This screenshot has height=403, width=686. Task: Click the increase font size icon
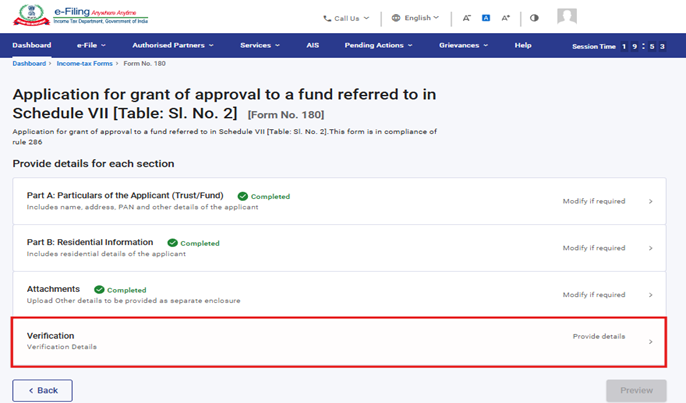pyautogui.click(x=506, y=18)
